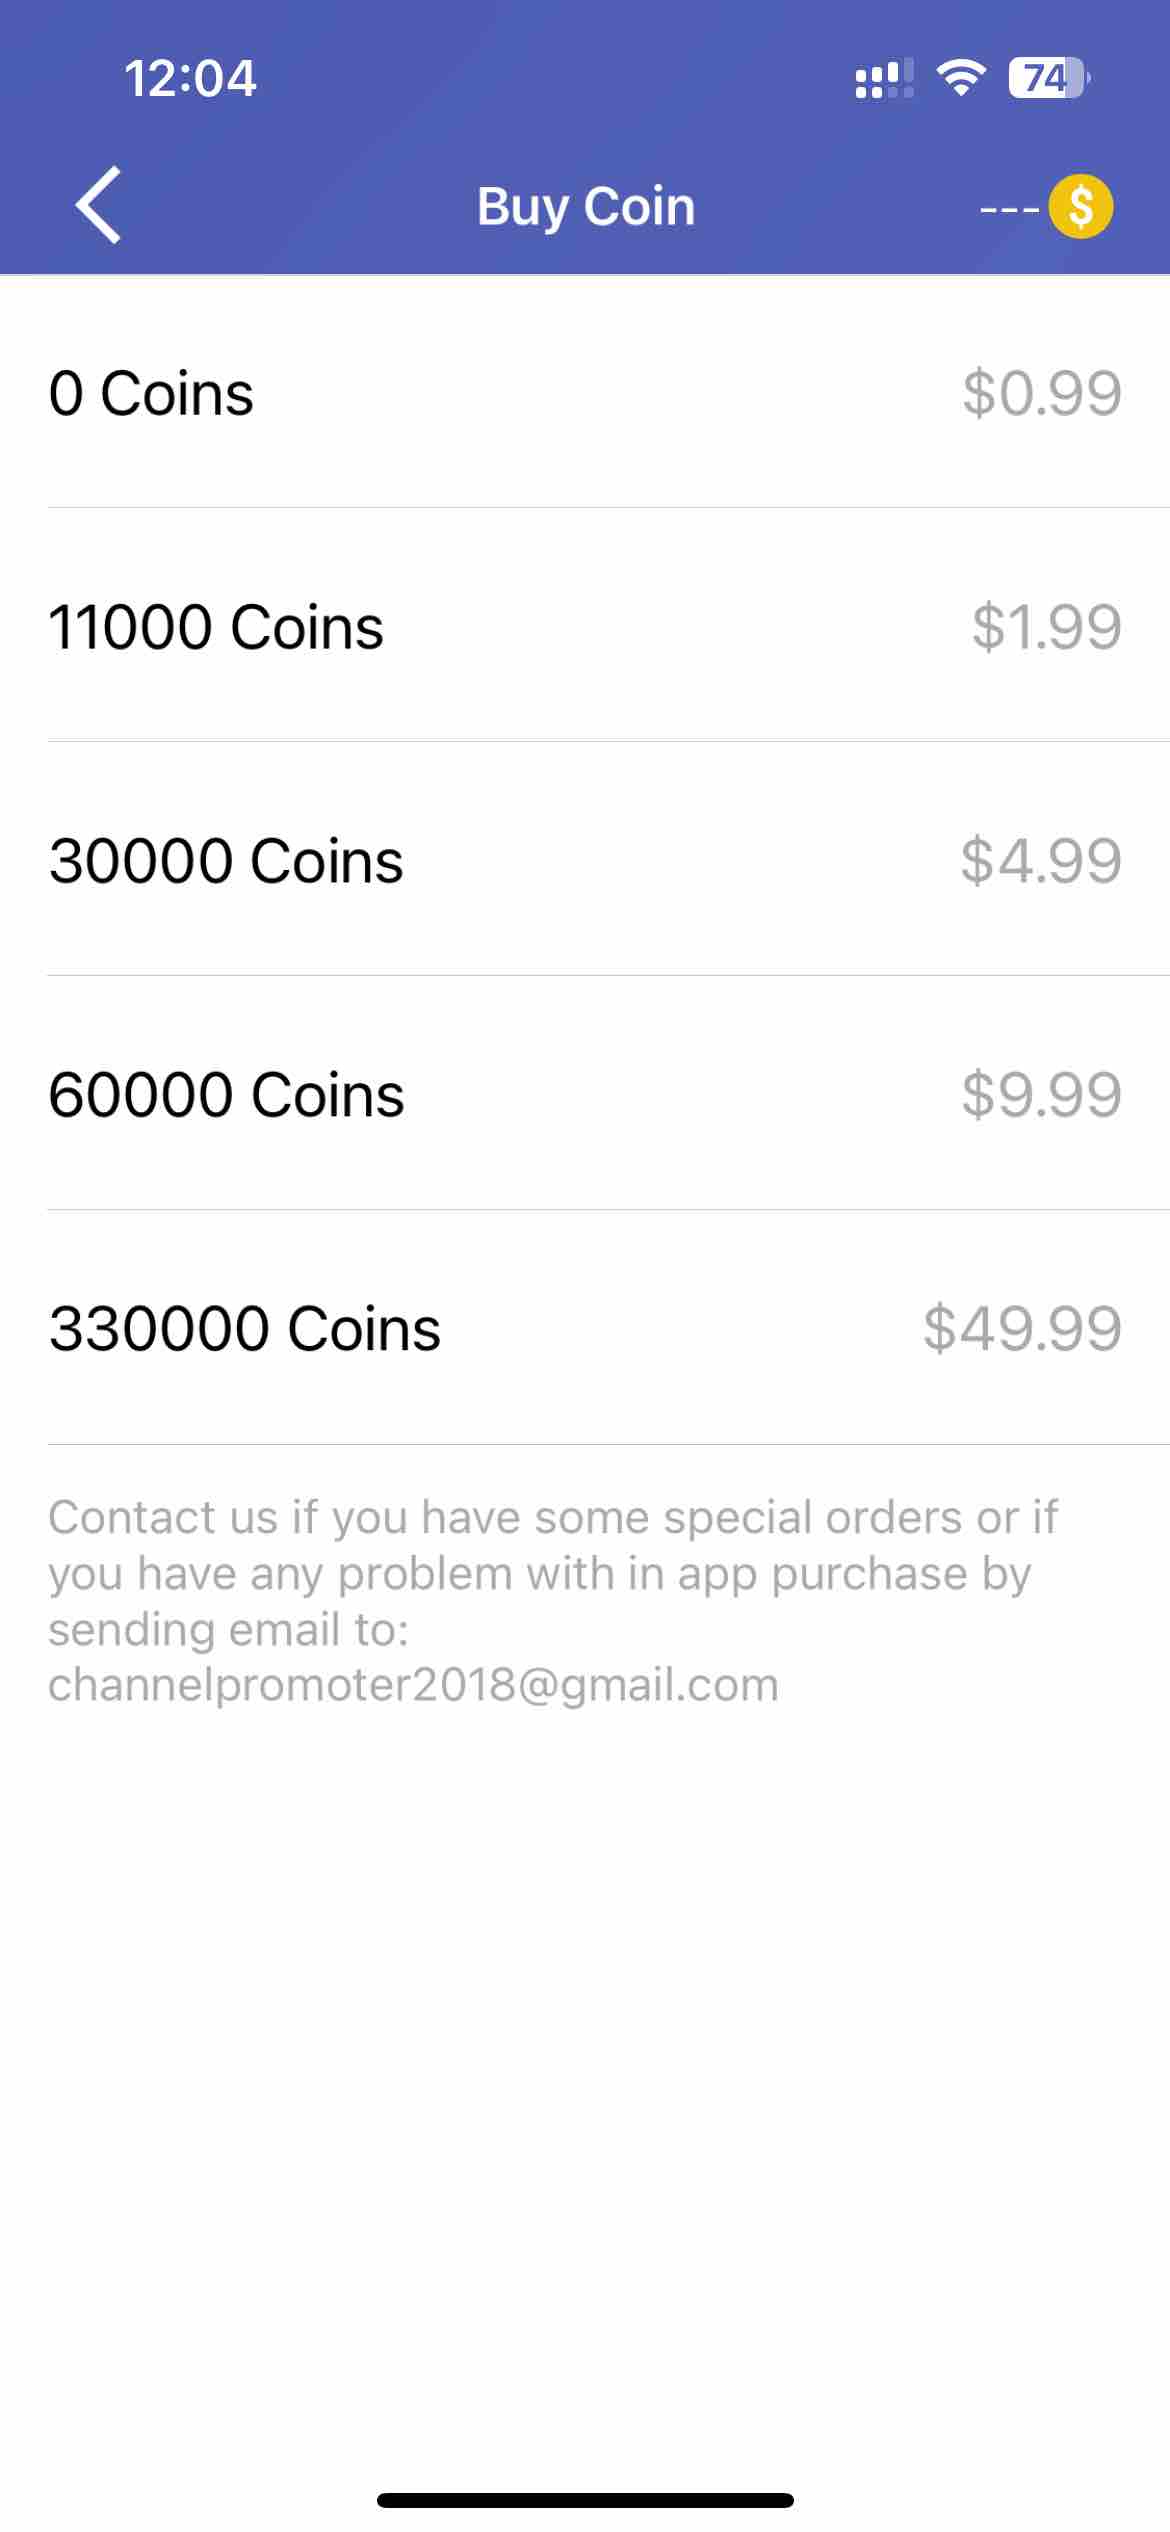This screenshot has height=2532, width=1170.
Task: Buy the 11000 Coins package
Action: 585,625
